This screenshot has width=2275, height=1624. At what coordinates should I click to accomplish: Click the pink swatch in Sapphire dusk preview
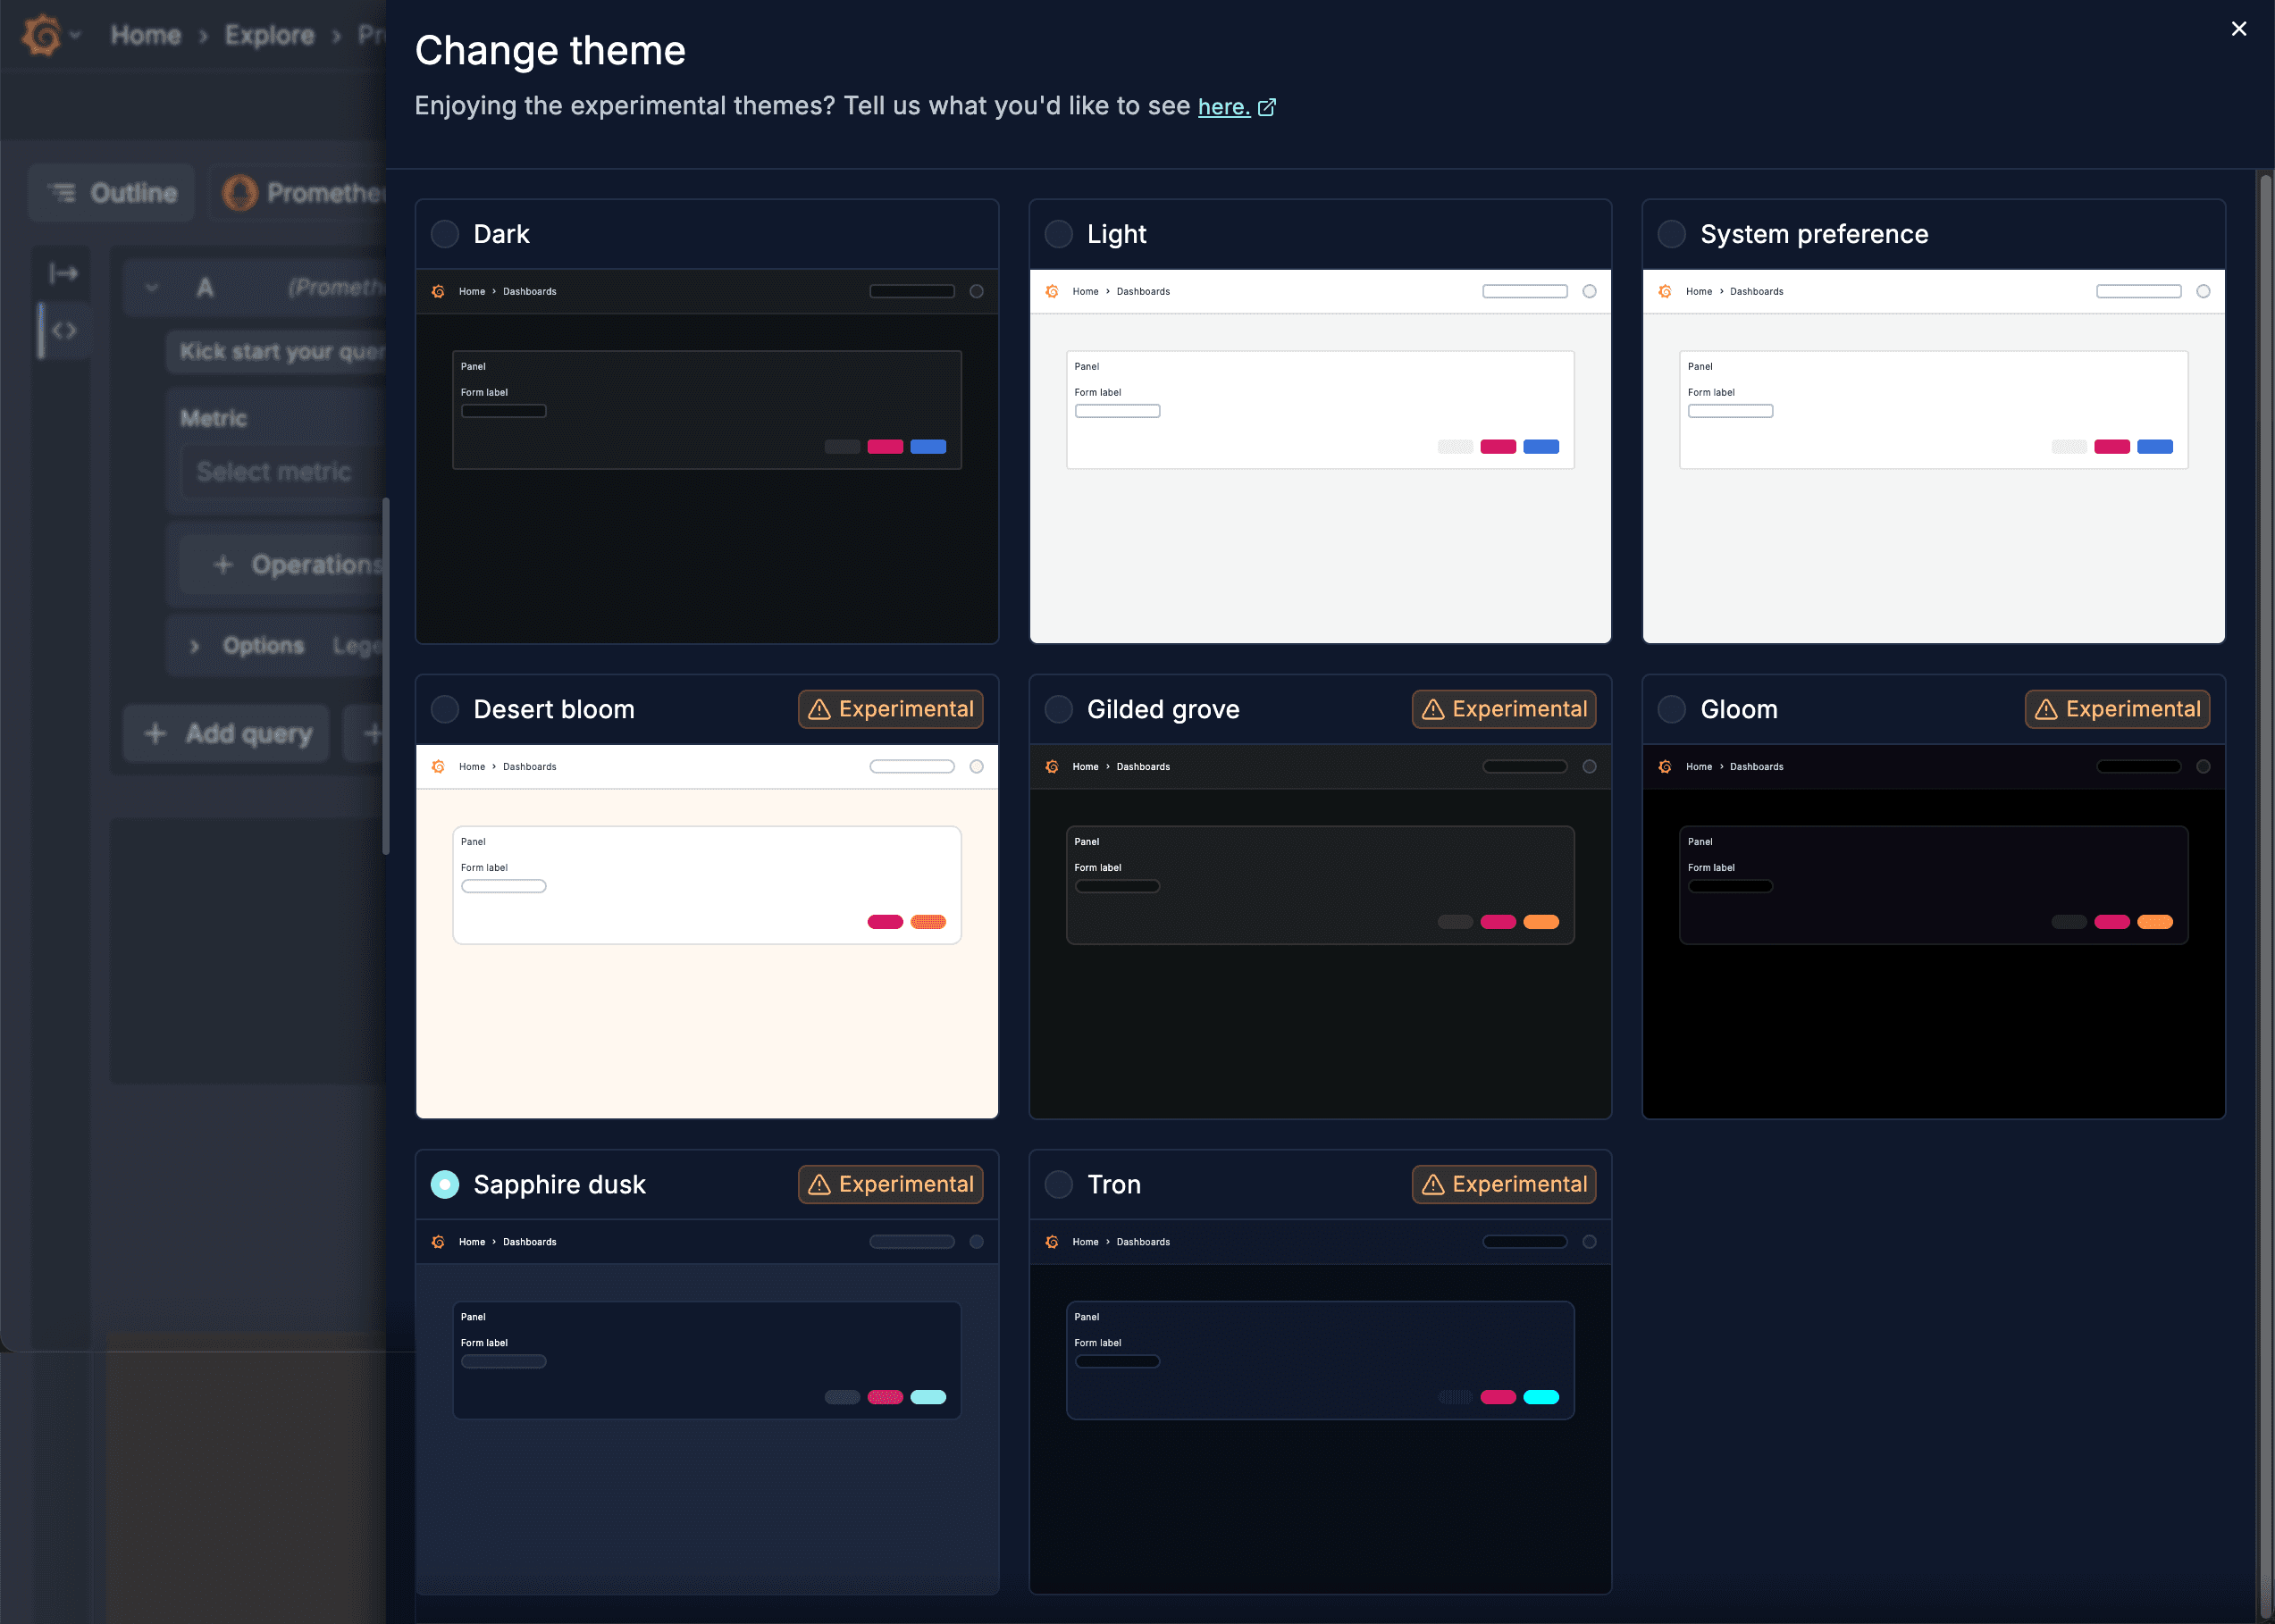click(884, 1397)
